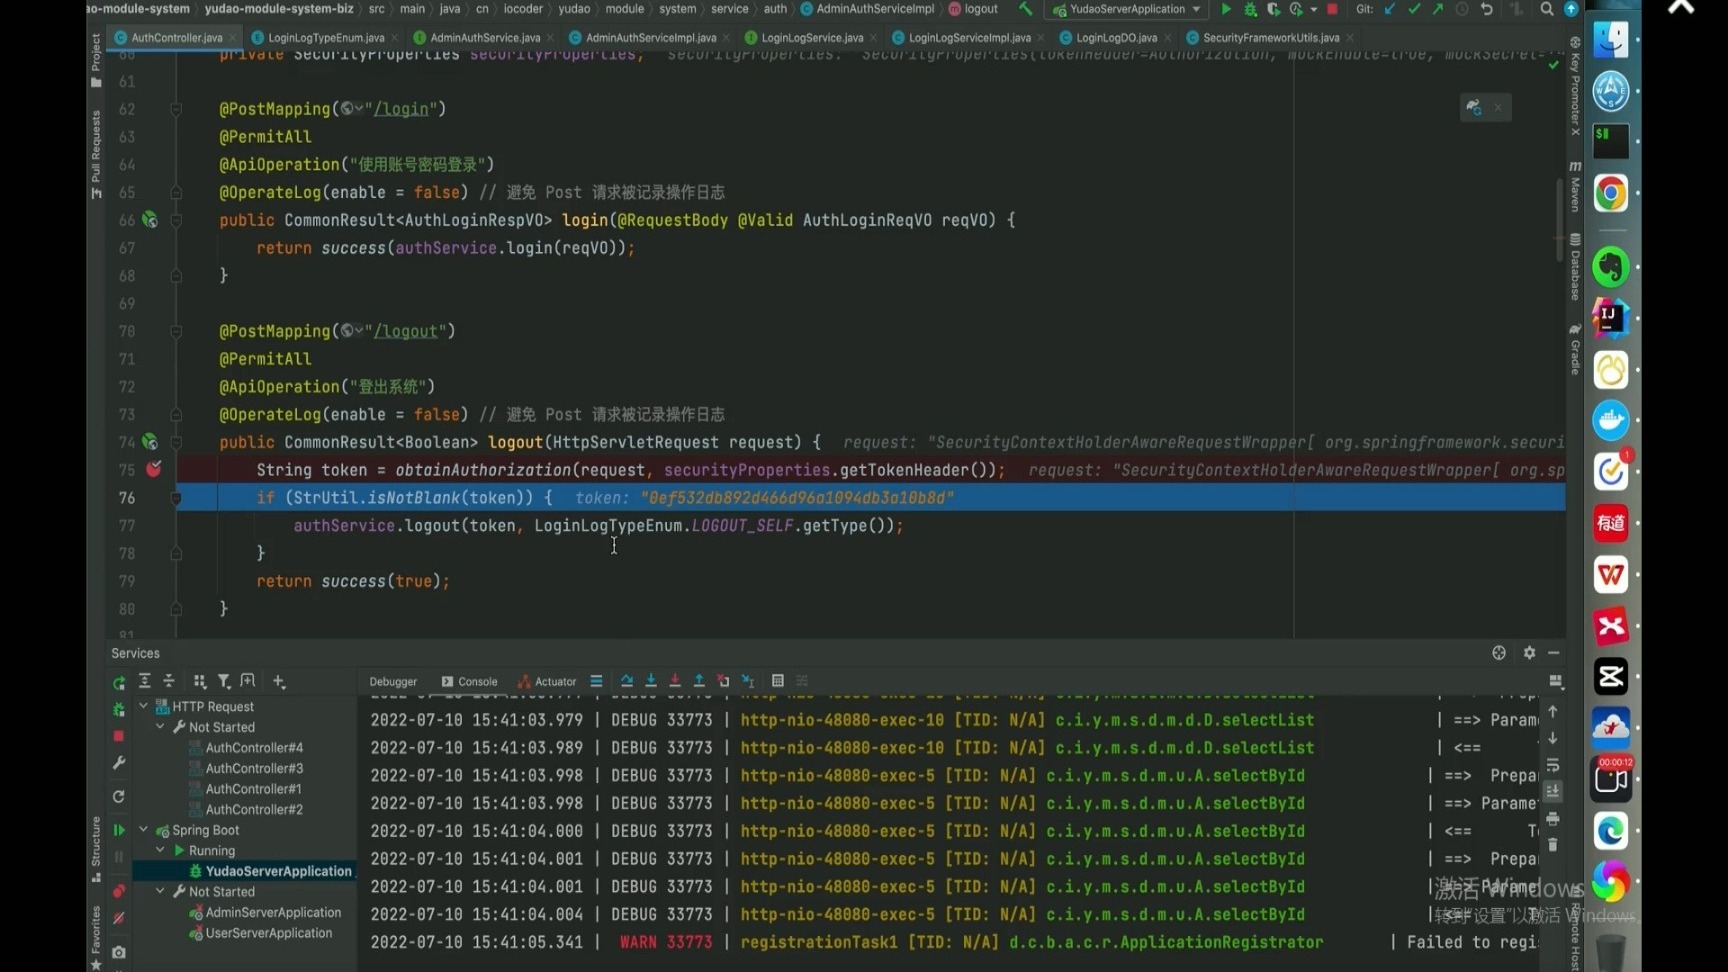Collapse the HTTP Request tree node
The height and width of the screenshot is (972, 1728).
144,706
